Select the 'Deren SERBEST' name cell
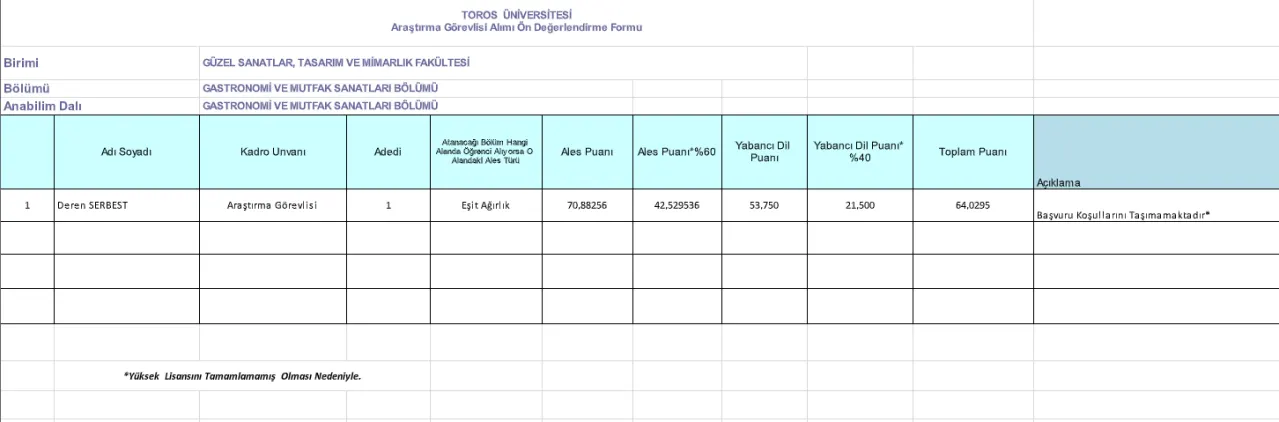Screen dimensions: 1279x422 (x=127, y=205)
